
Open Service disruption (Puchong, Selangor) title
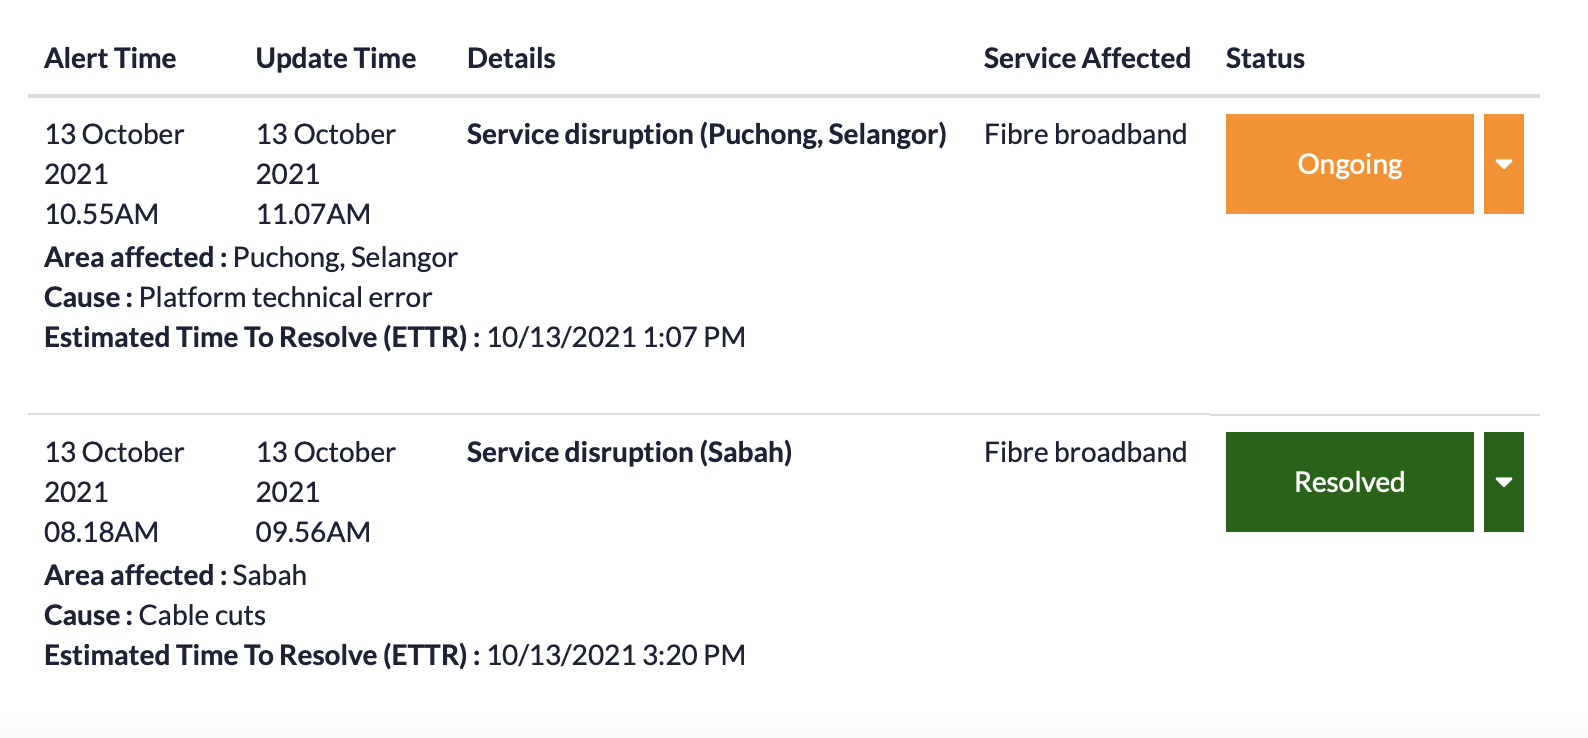(706, 135)
